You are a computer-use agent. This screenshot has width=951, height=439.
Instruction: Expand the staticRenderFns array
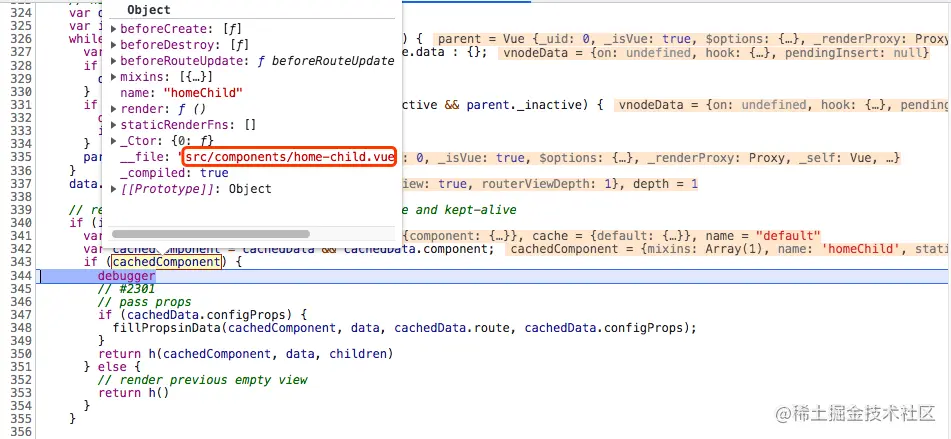[114, 125]
